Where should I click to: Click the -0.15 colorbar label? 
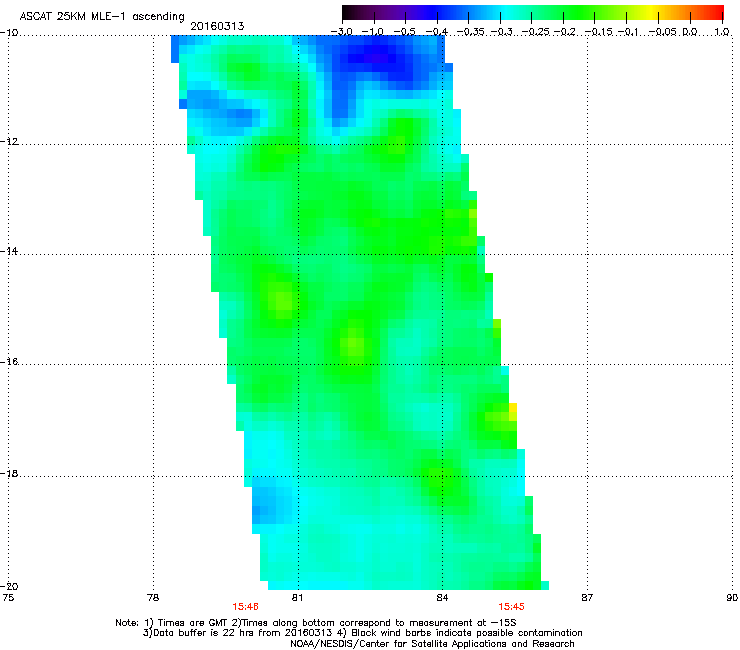(x=598, y=32)
